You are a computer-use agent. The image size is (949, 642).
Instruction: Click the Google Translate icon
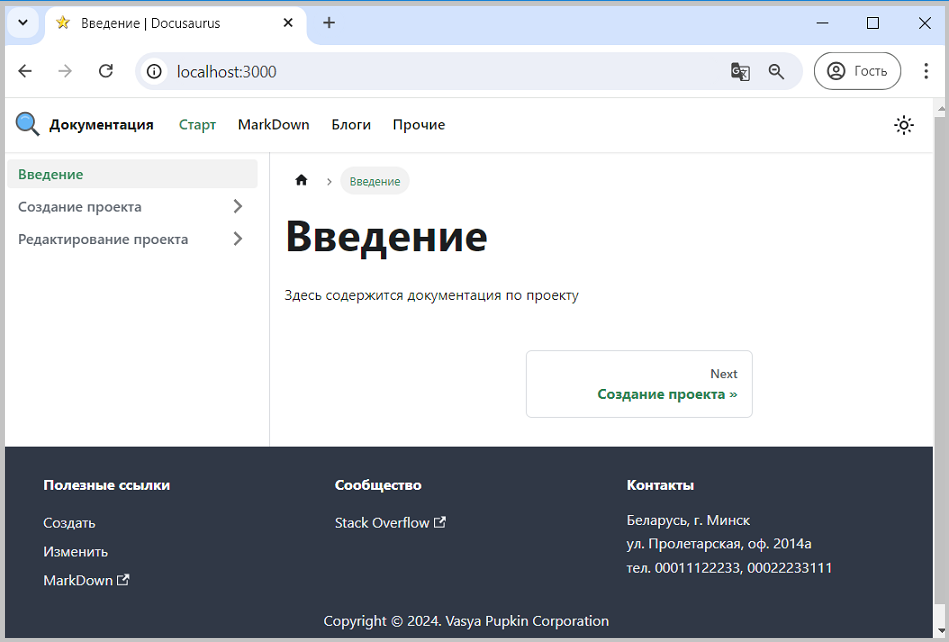click(x=740, y=71)
